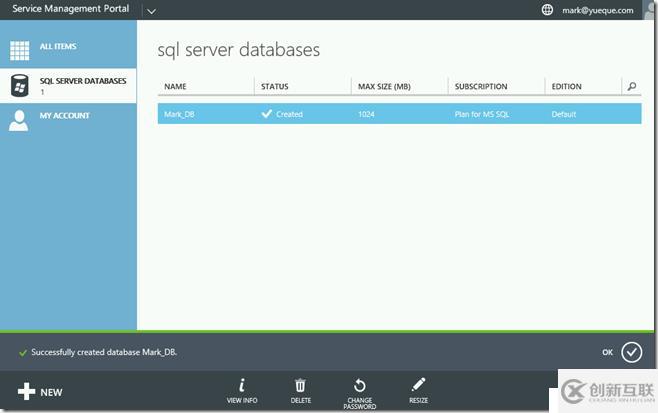Click the Successfully created database message
The image size is (658, 413).
click(104, 352)
